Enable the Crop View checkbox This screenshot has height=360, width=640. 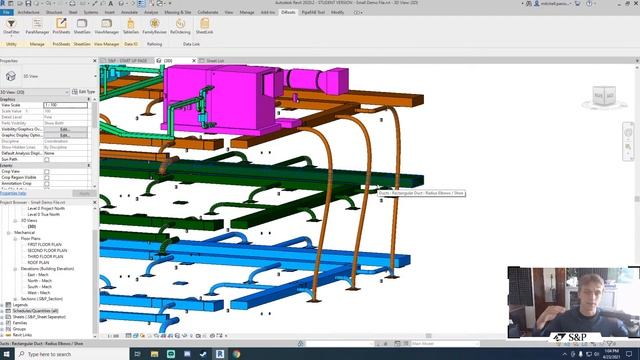(47, 171)
